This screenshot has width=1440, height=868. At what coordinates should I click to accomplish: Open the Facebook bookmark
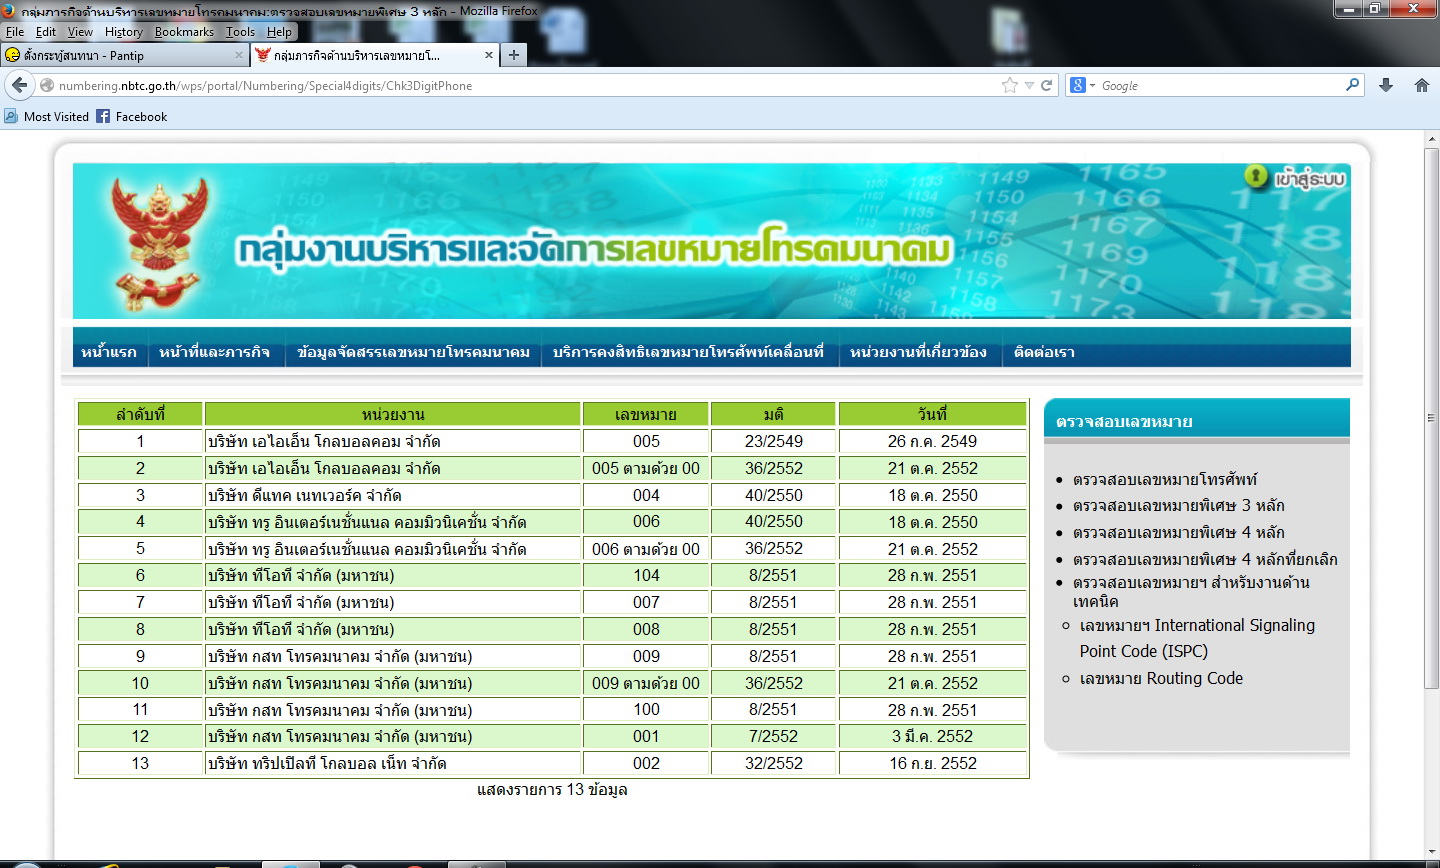pyautogui.click(x=132, y=117)
